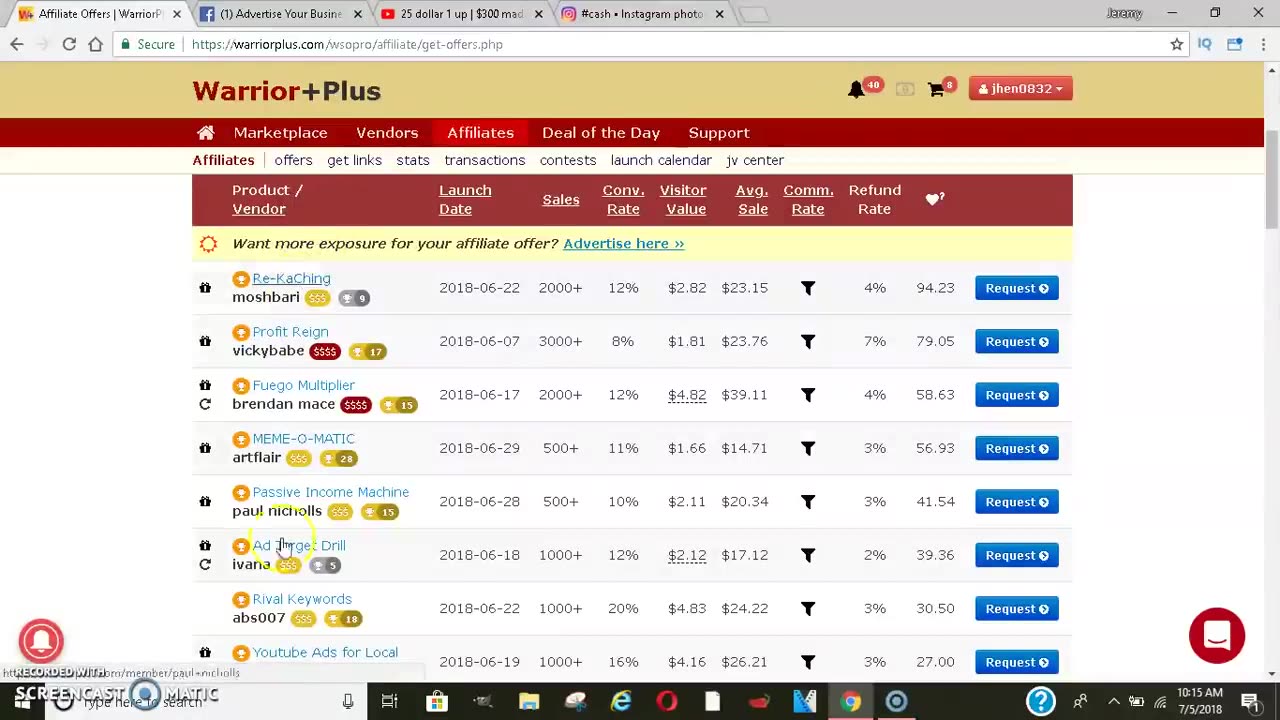Sort the table by Launch Date
The height and width of the screenshot is (720, 1280).
[x=465, y=199]
